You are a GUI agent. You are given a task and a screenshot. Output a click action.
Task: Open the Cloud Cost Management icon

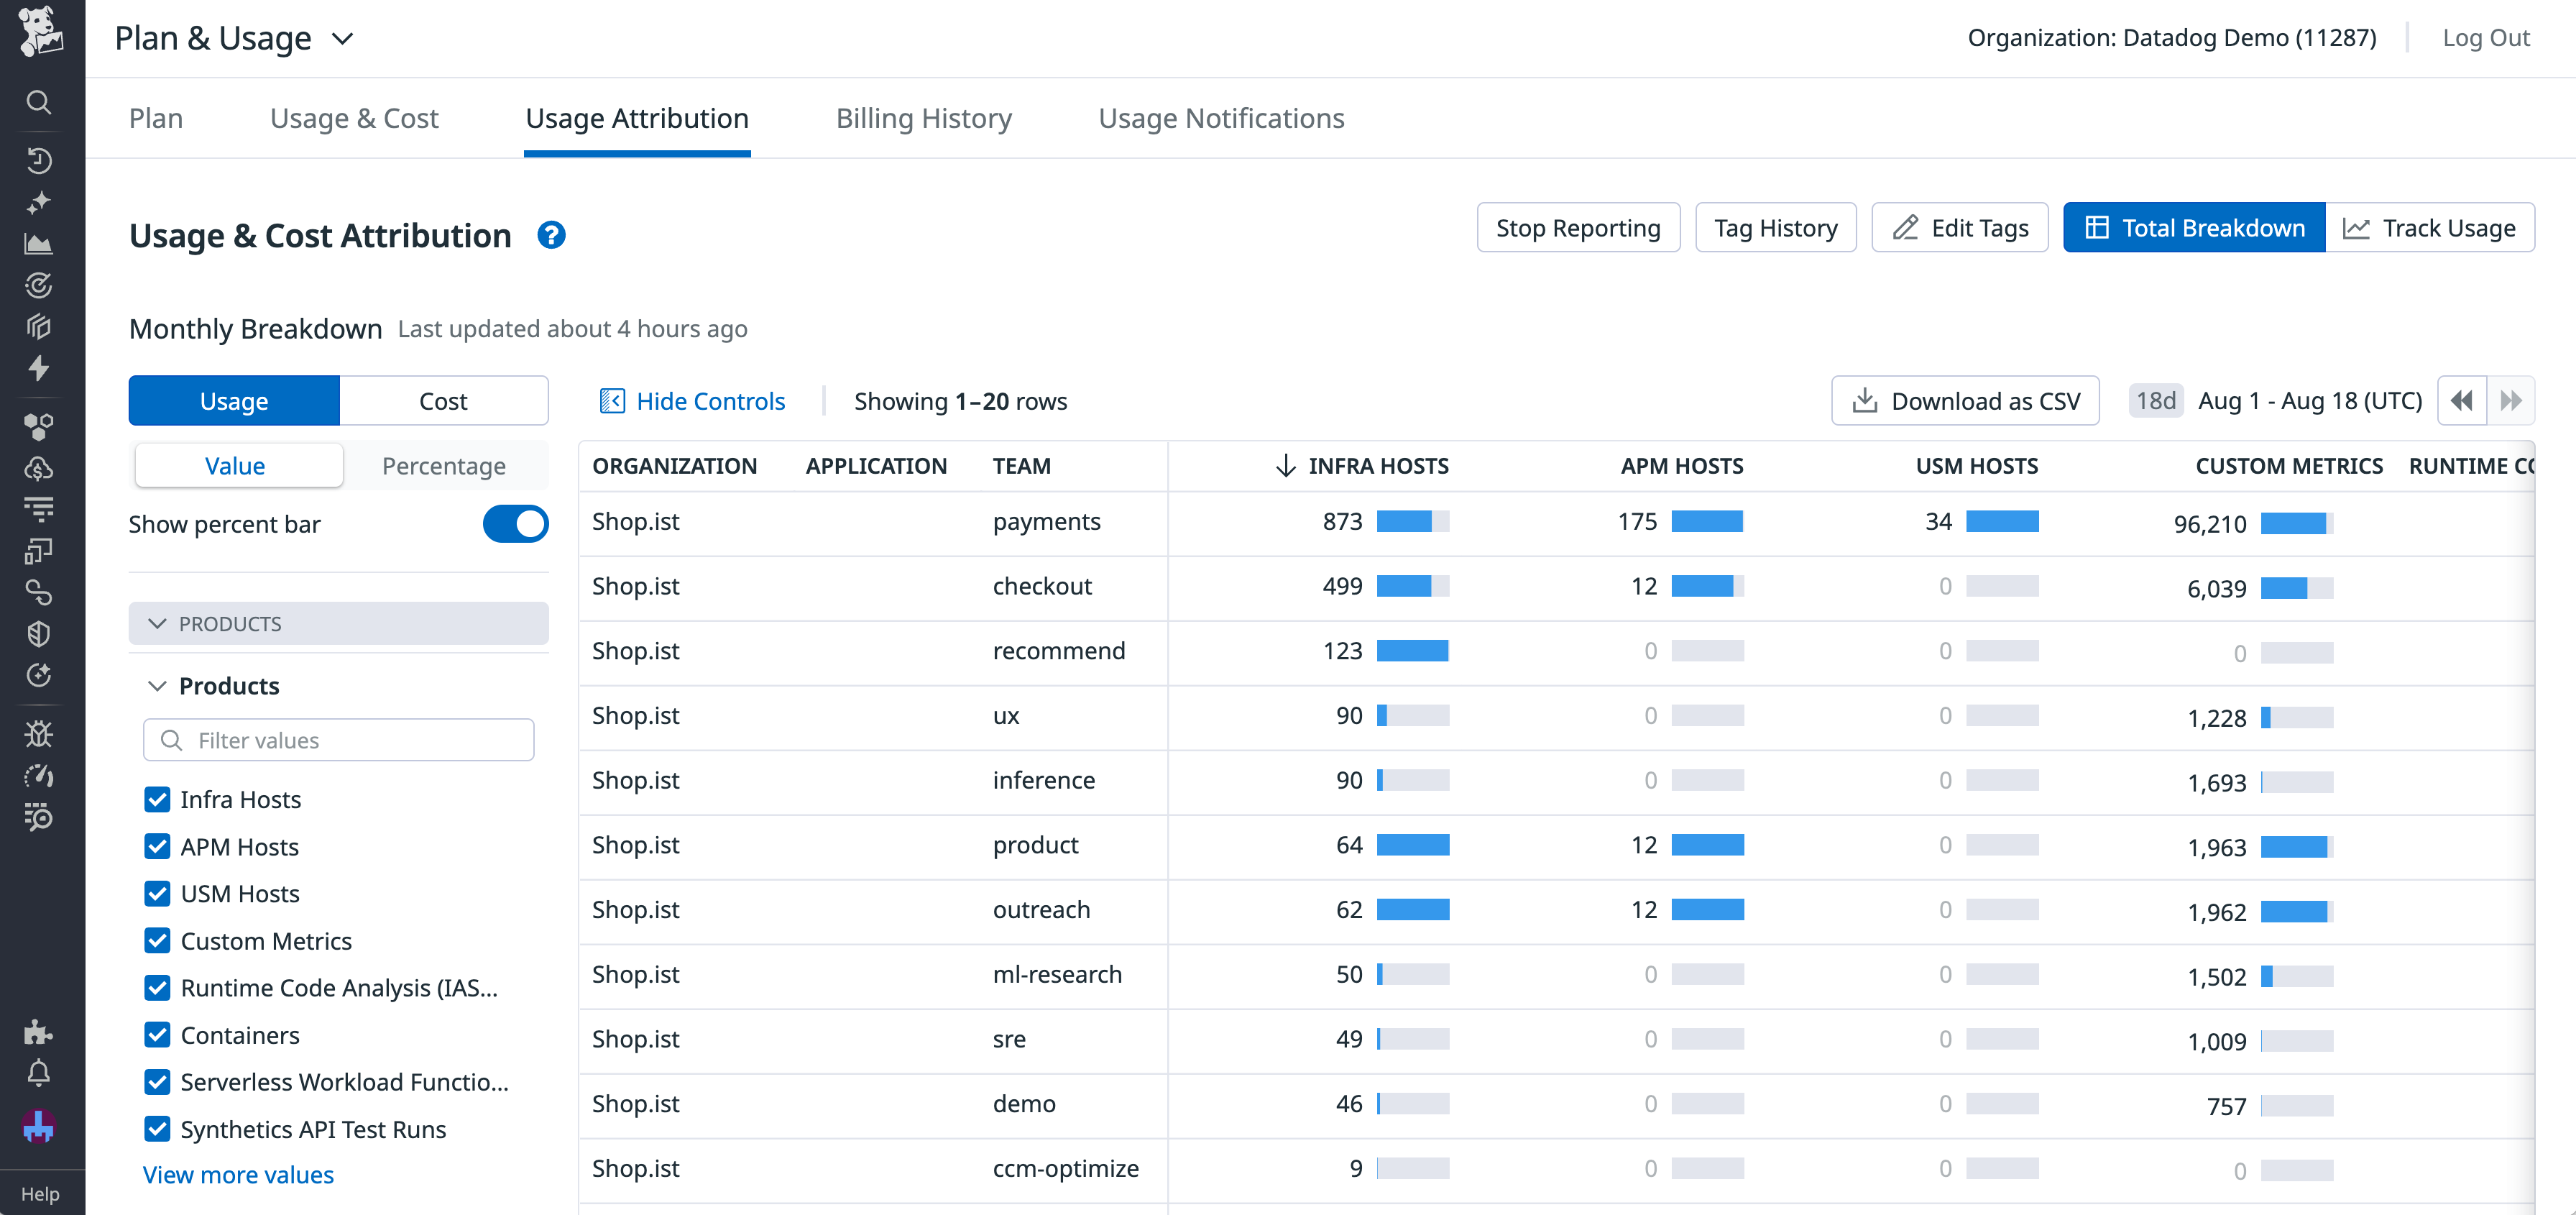tap(39, 467)
